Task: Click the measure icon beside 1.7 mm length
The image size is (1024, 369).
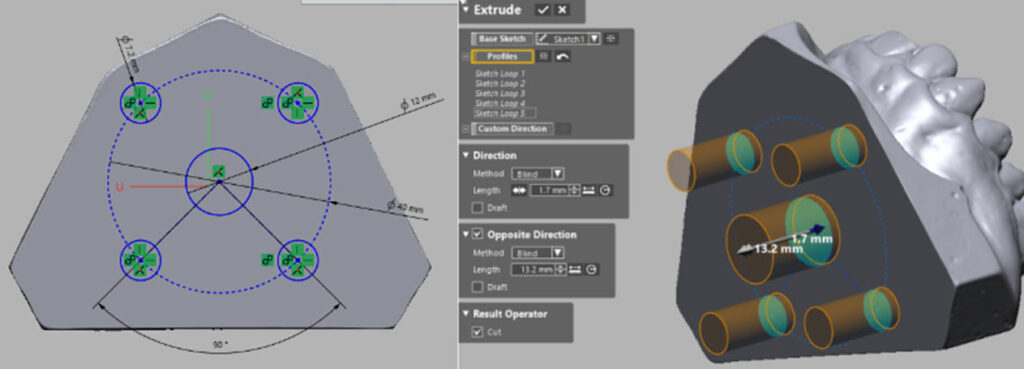Action: tap(588, 191)
